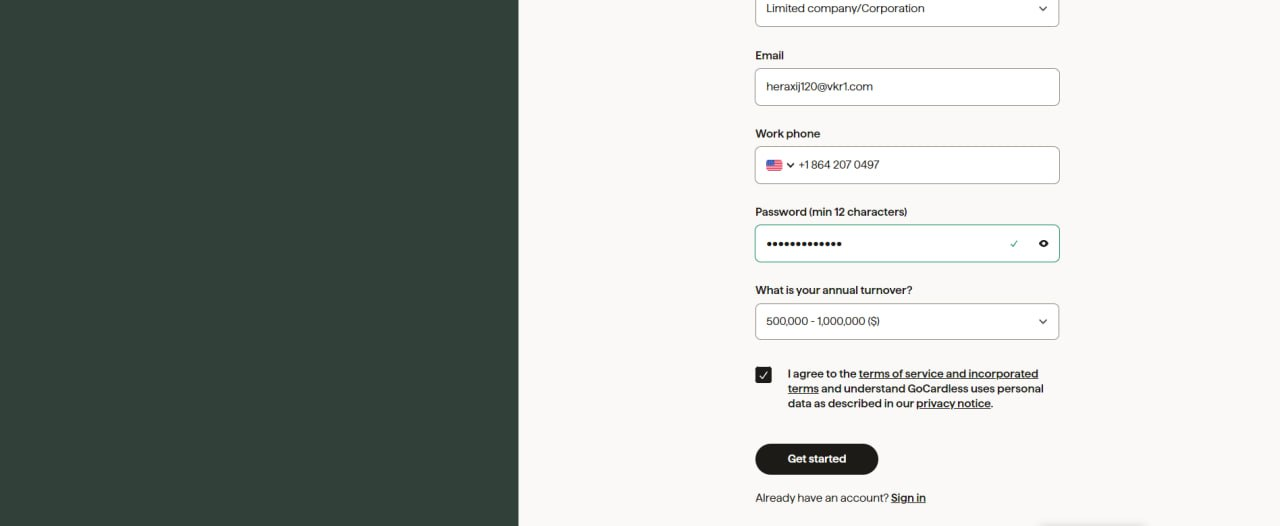This screenshot has width=1280, height=526.
Task: Click chevron arrow on Limited company/Corporation field
Action: coord(1043,9)
